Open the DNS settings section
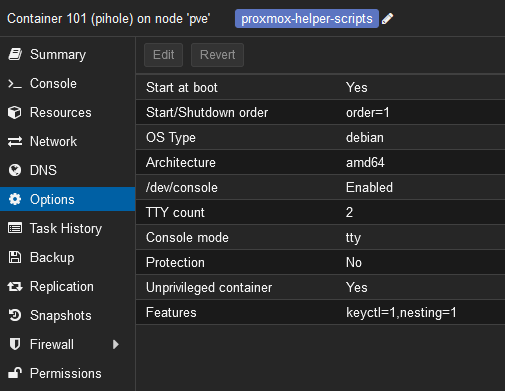The width and height of the screenshot is (505, 391). tap(67, 170)
